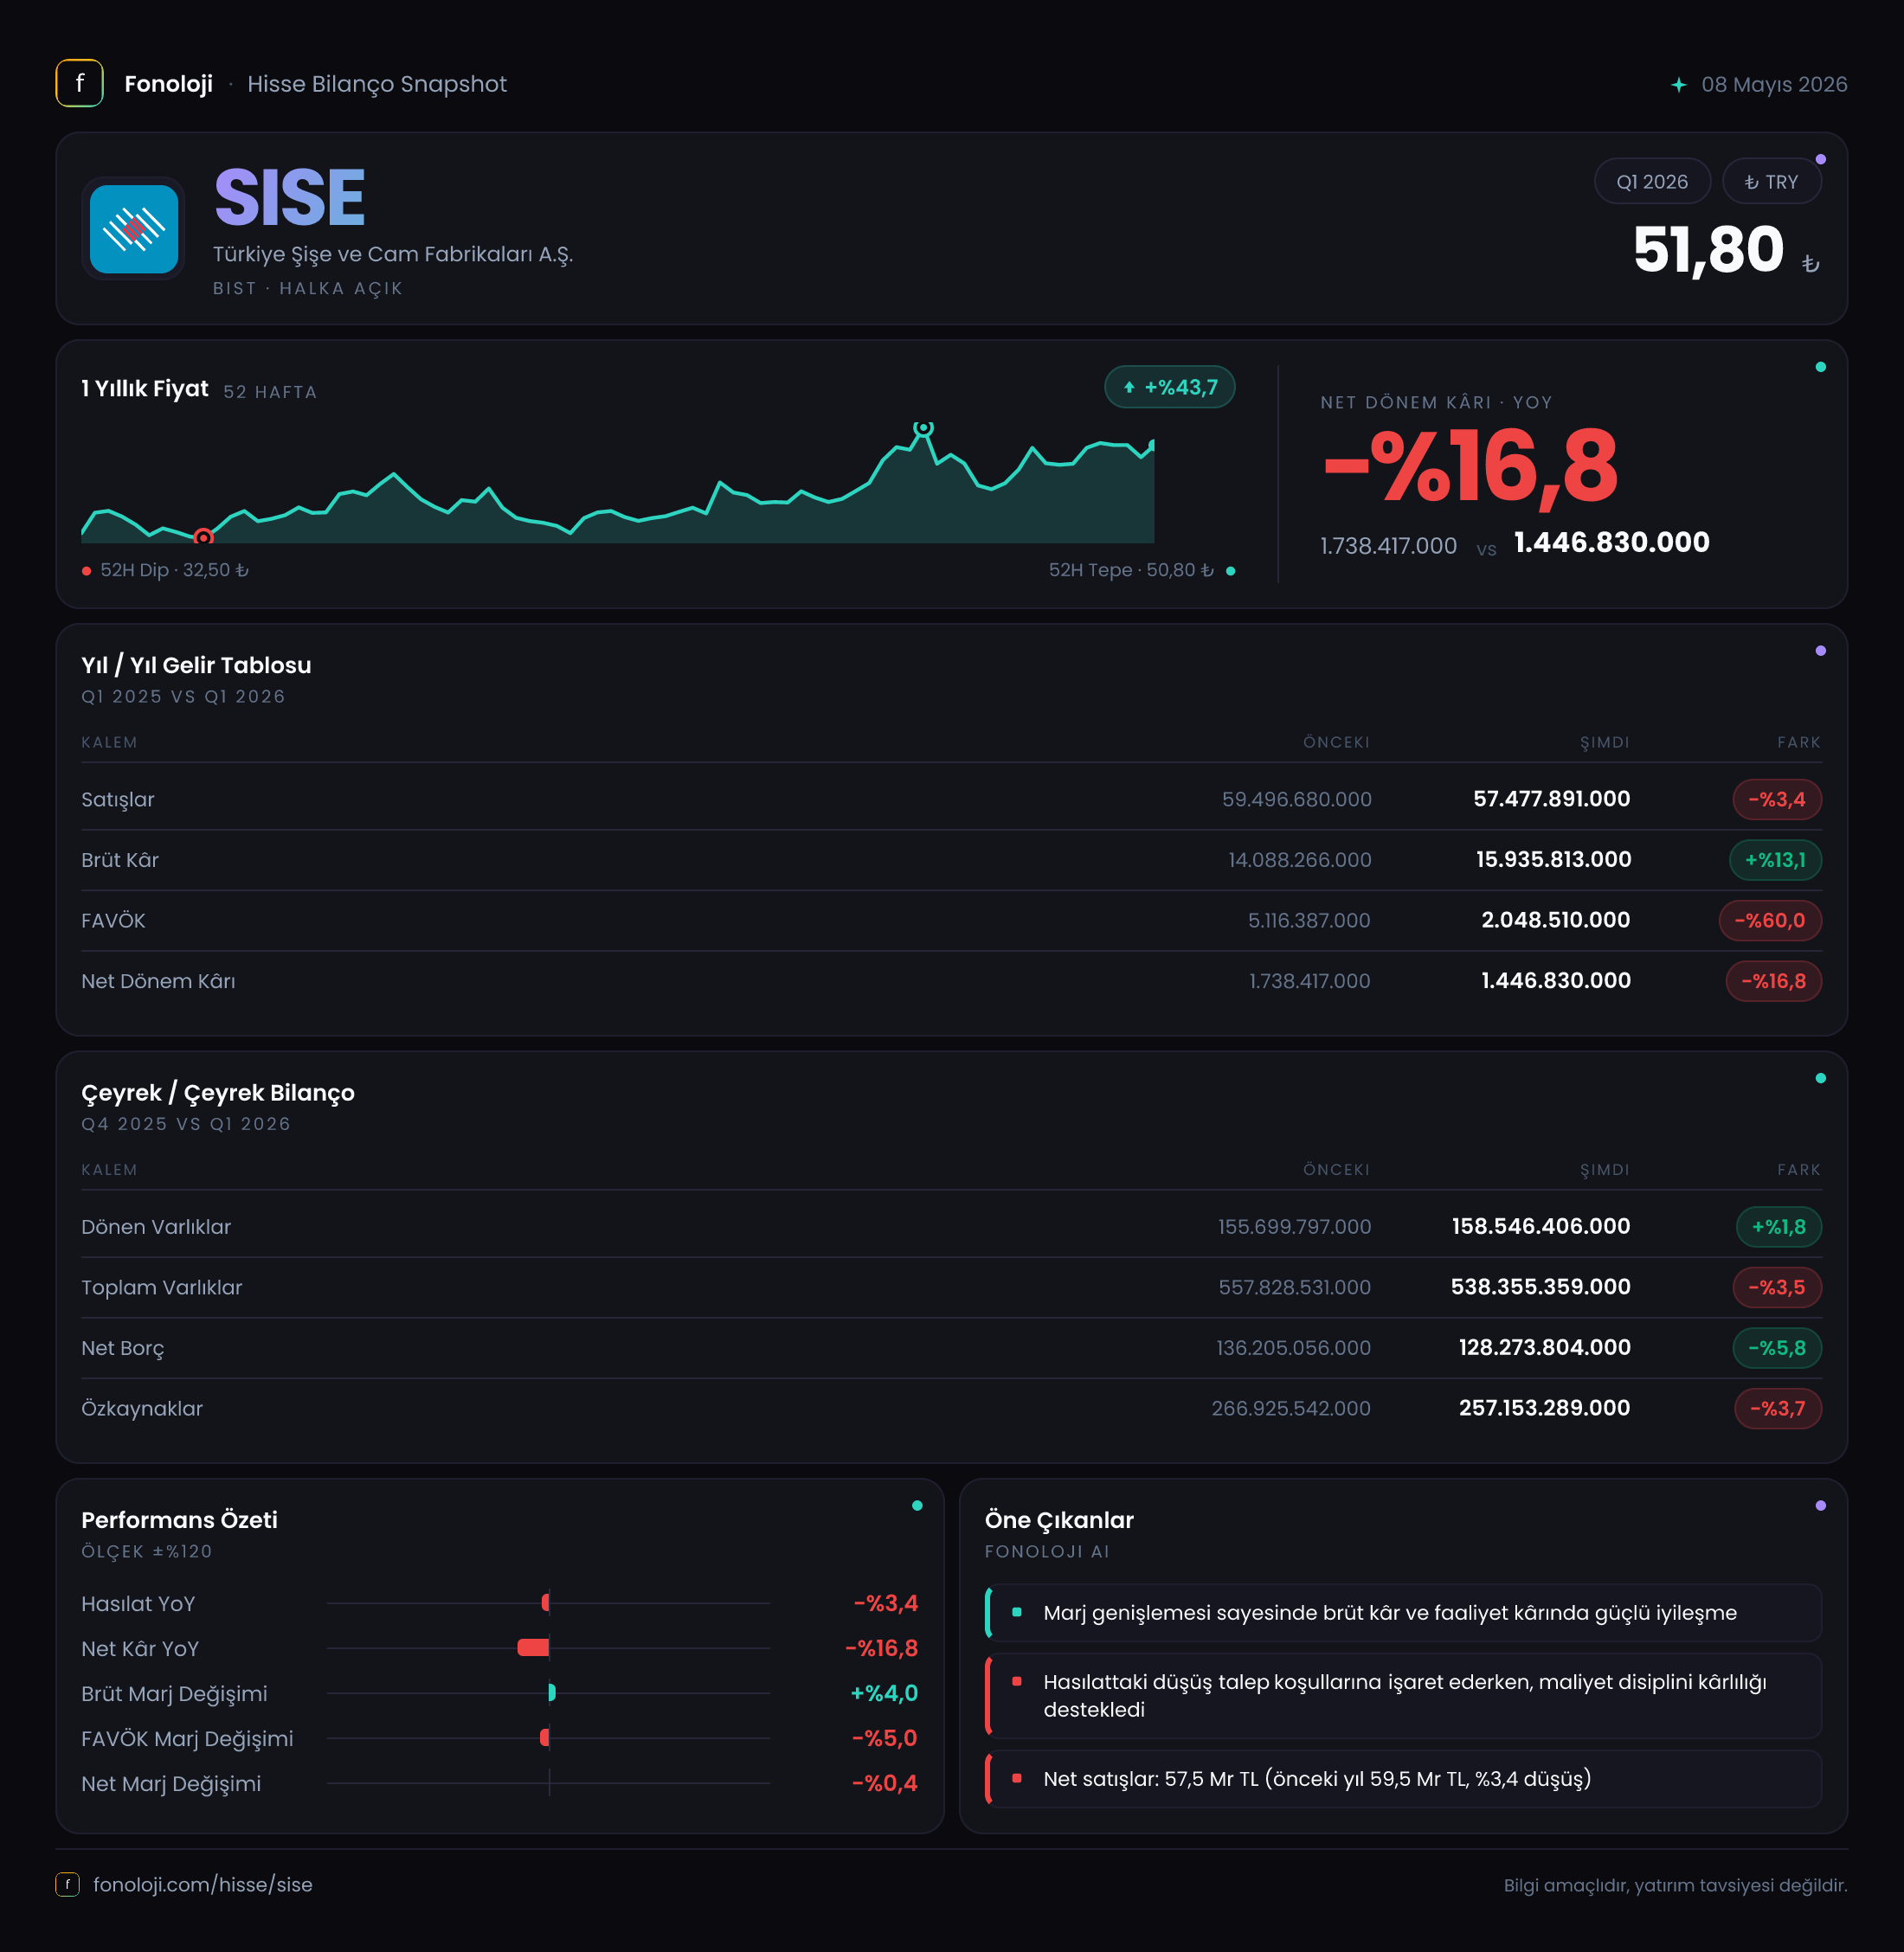Click the +%1,8 change badge

[1778, 1227]
